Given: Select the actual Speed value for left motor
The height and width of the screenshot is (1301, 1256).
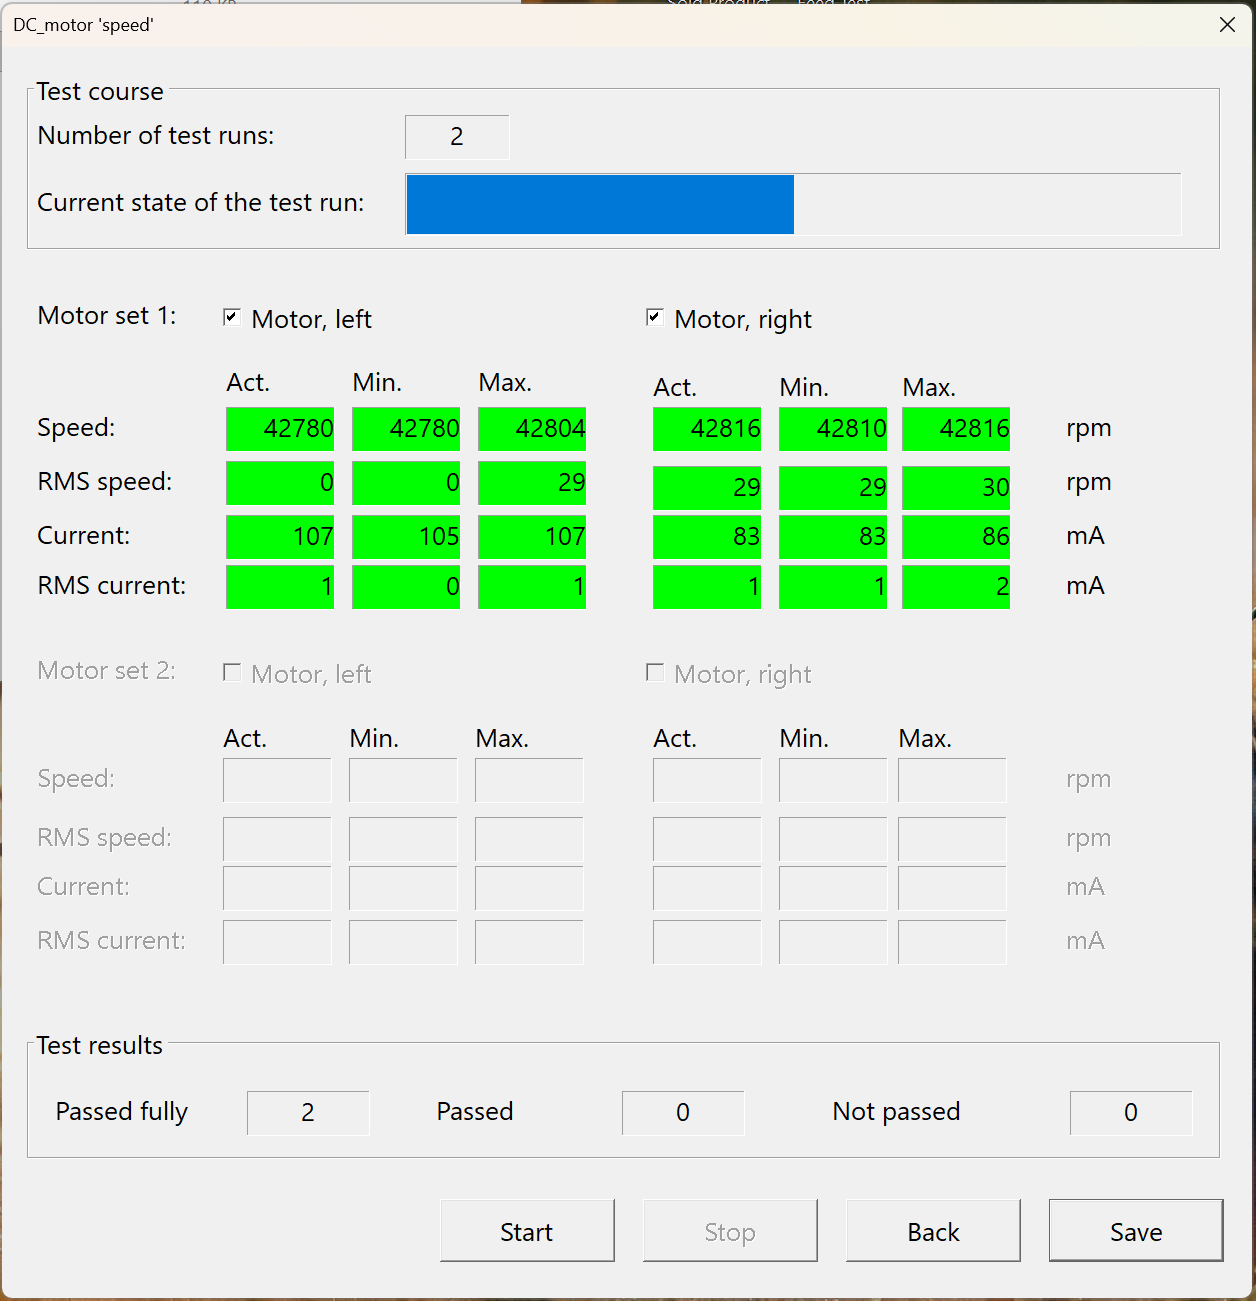Looking at the screenshot, I should point(280,429).
